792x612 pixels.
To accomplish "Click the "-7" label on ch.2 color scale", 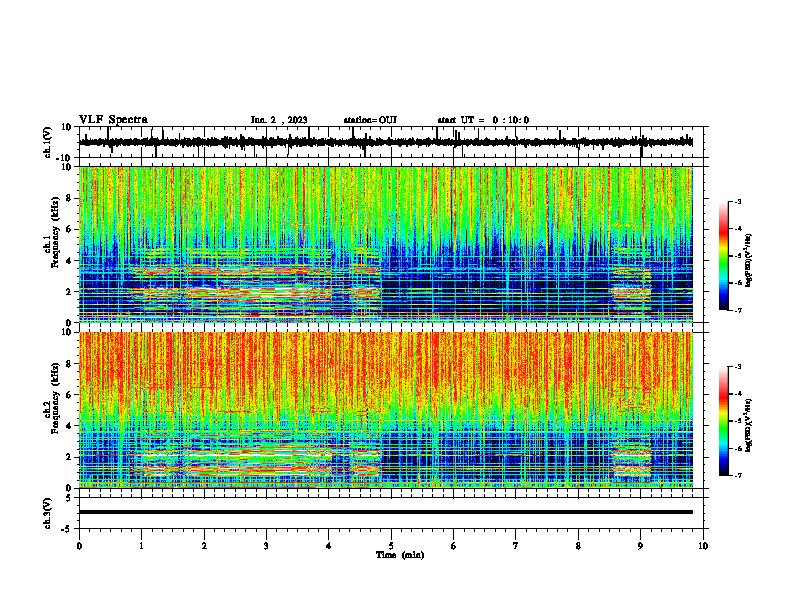I will click(737, 475).
